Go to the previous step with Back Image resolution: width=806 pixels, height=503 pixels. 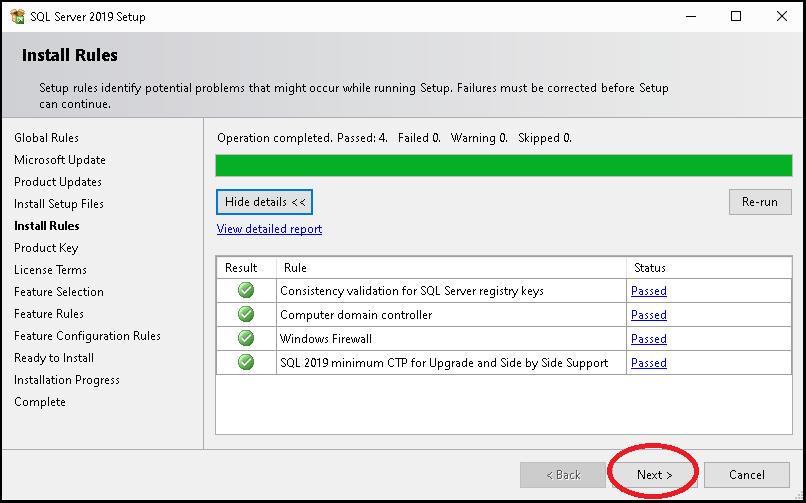click(x=563, y=475)
